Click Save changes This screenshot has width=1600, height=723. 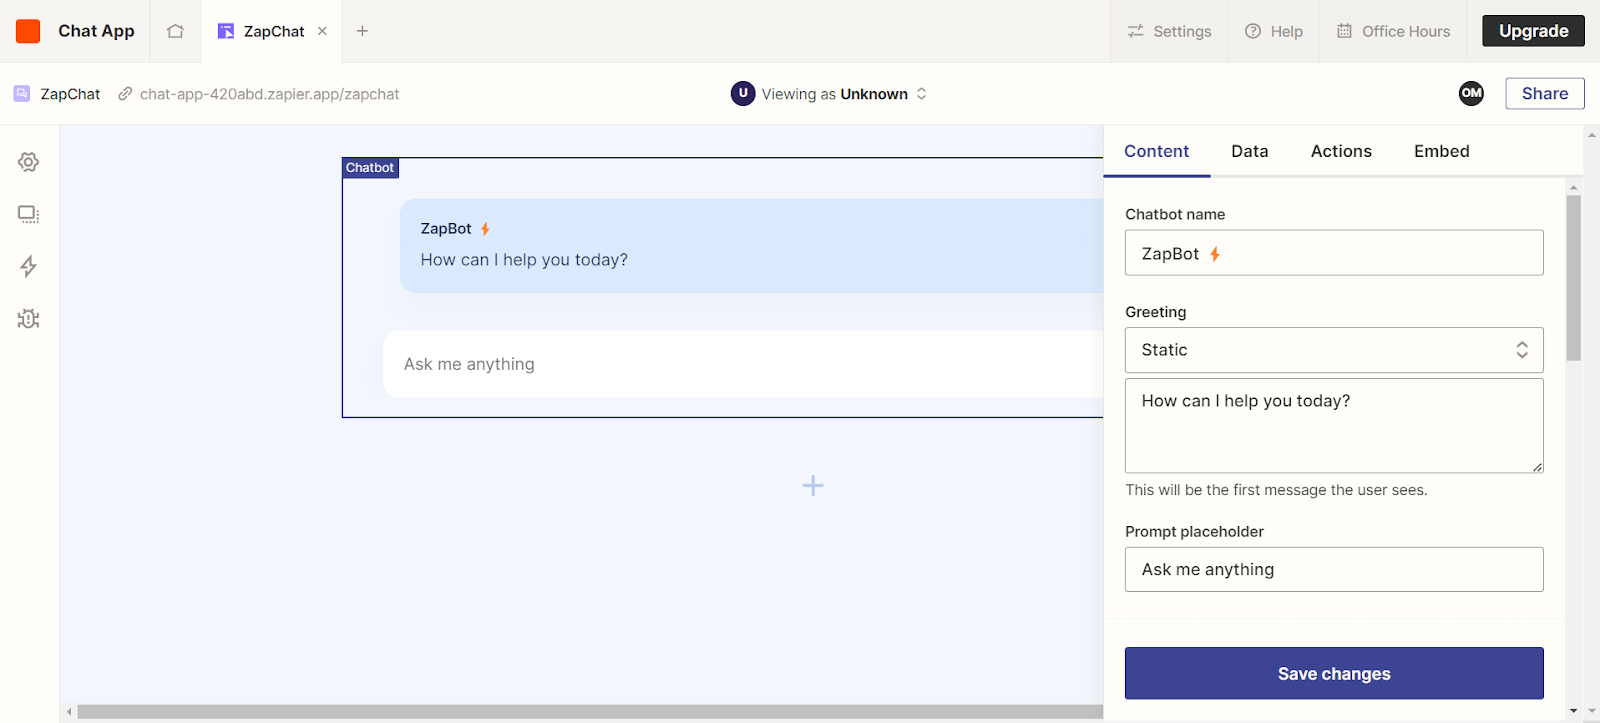pos(1334,673)
